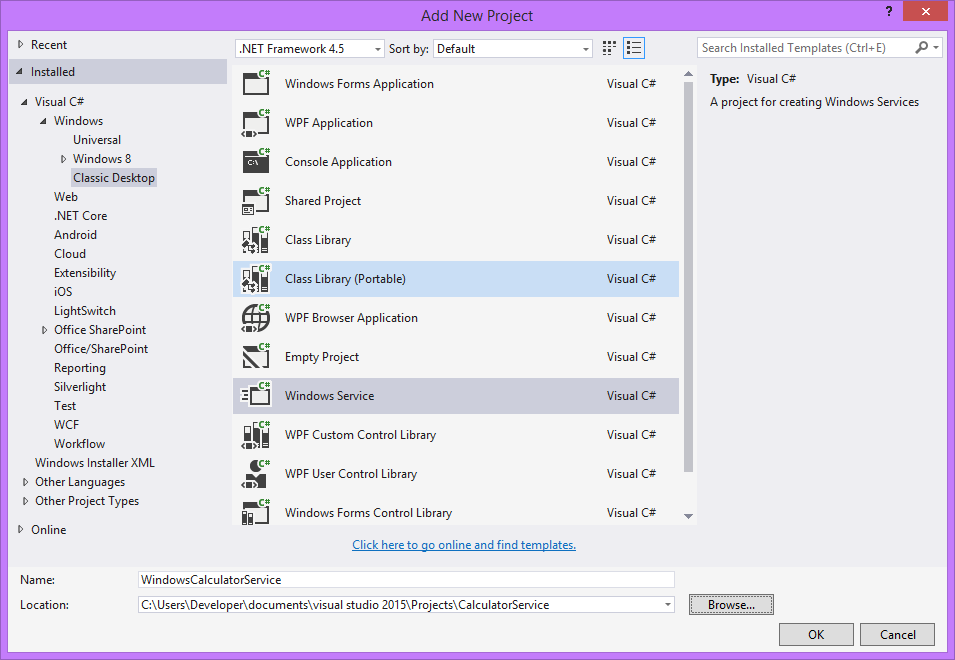955x660 pixels.
Task: Click the Windows Service template icon
Action: pos(256,396)
